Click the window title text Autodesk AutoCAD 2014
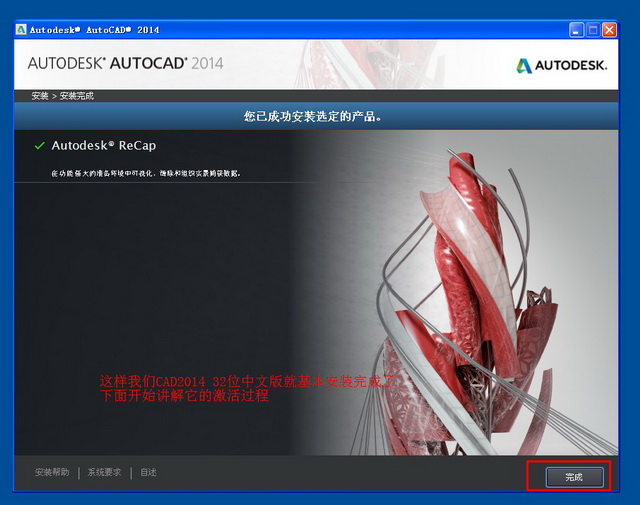Image resolution: width=640 pixels, height=505 pixels. (x=94, y=30)
